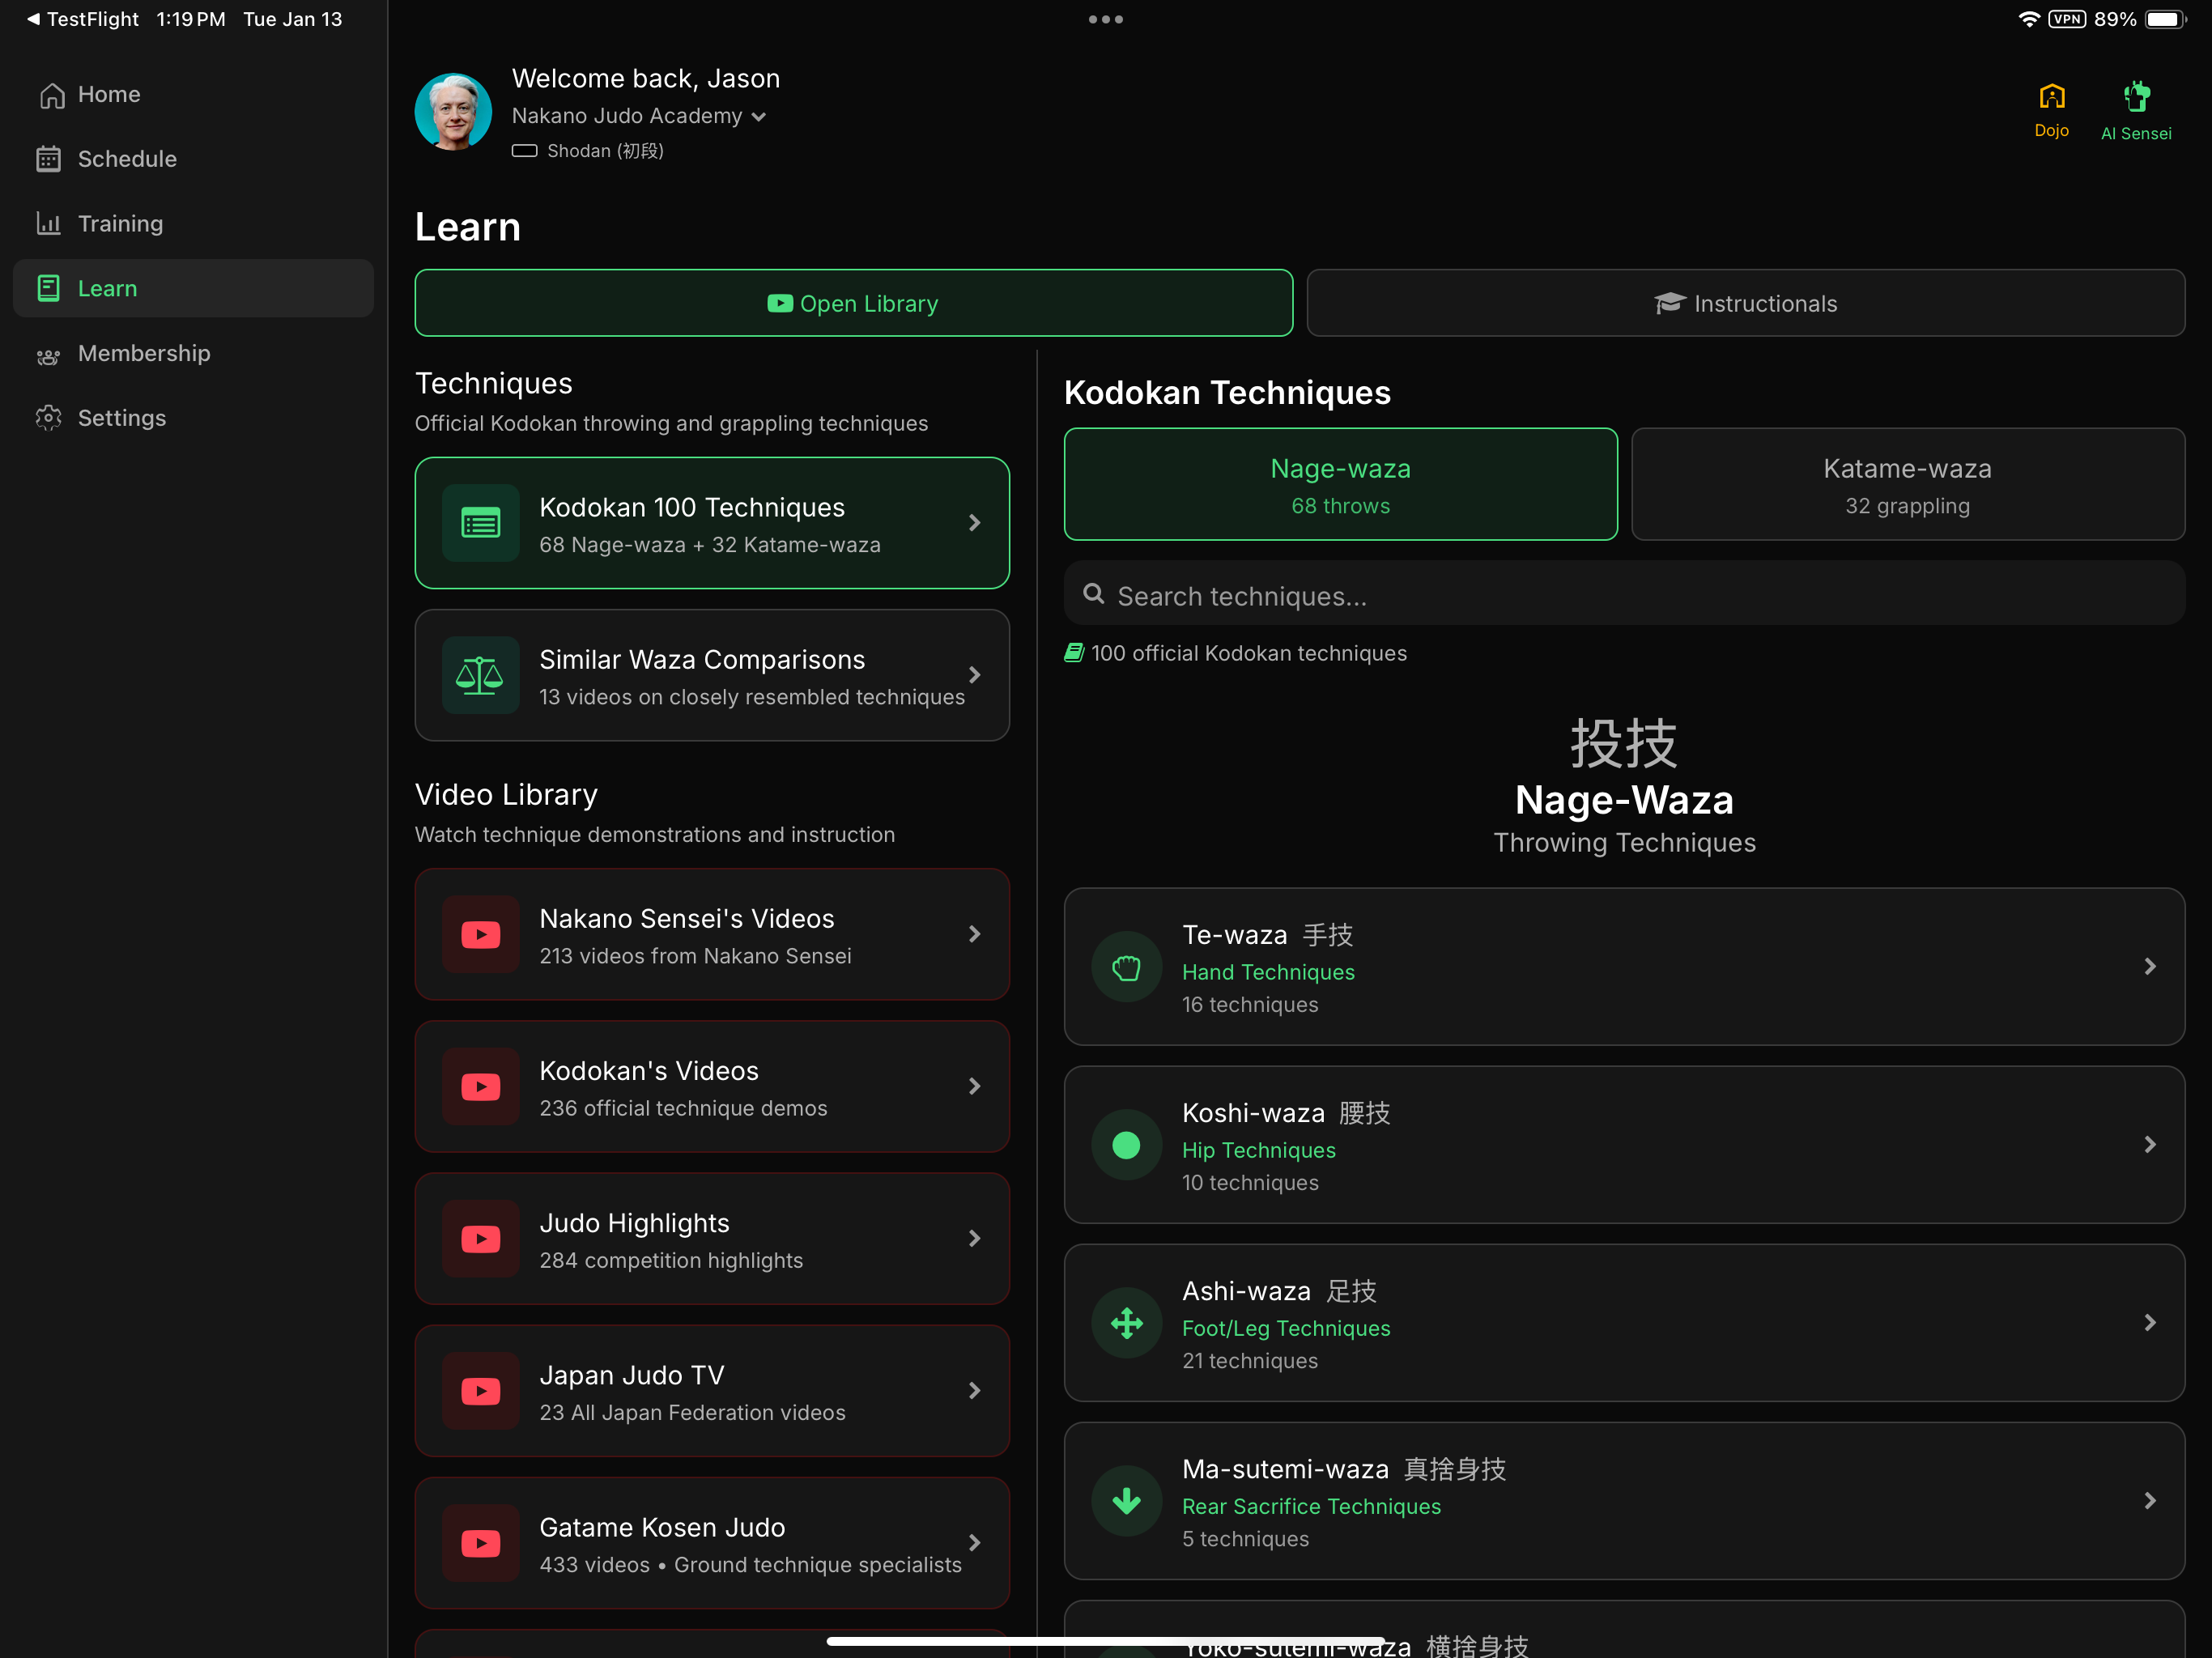Open Schedule in sidebar

[x=193, y=159]
